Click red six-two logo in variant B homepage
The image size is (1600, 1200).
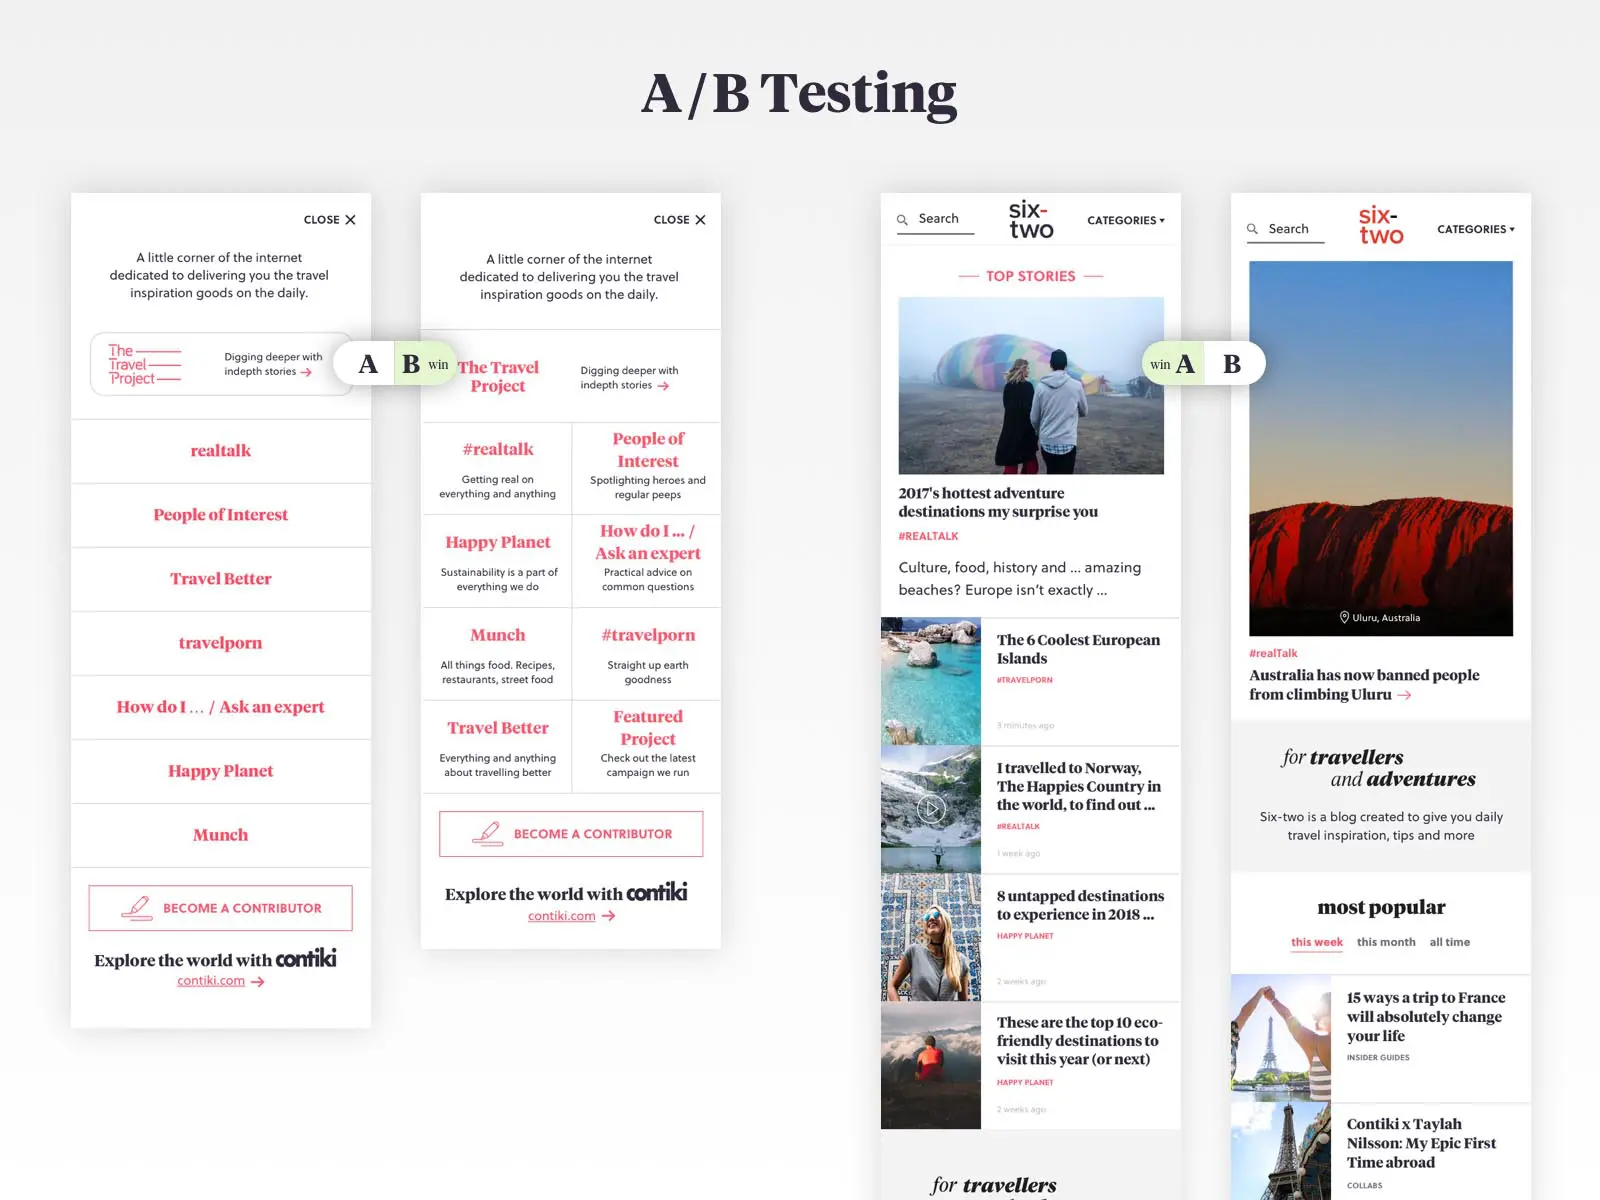[1381, 225]
